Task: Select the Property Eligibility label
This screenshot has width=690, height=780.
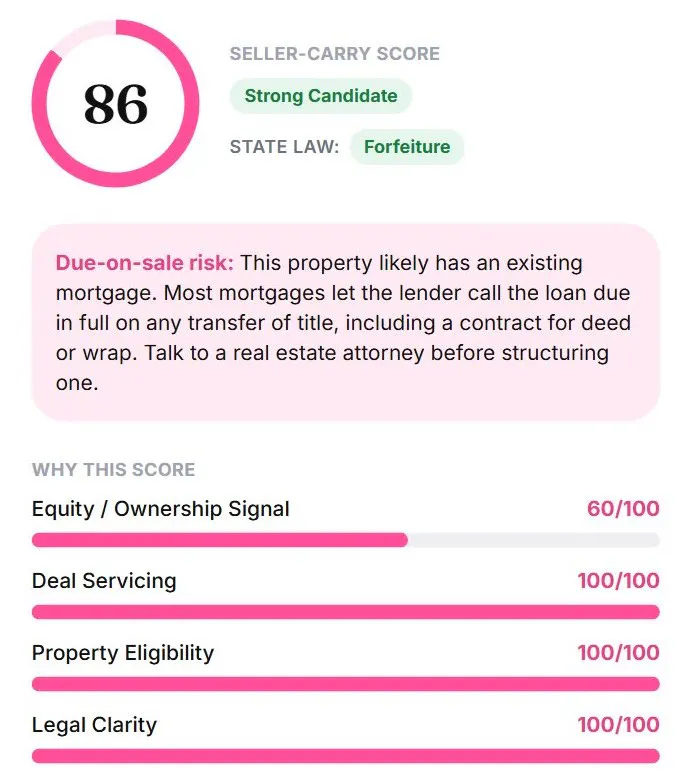Action: click(x=123, y=653)
